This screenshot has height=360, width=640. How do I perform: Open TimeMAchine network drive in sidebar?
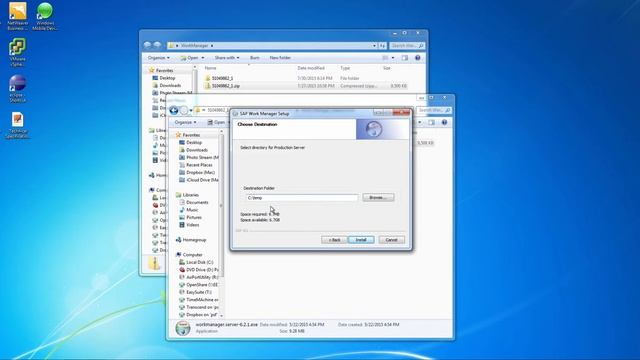[x=198, y=300]
